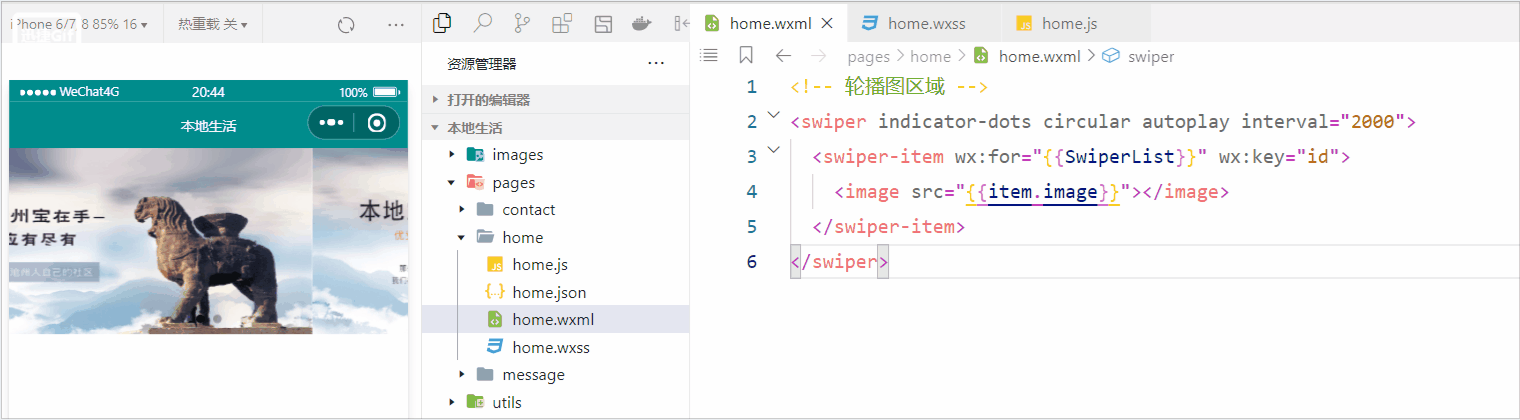The width and height of the screenshot is (1520, 420).
Task: Click the SwiperList variable on line 3
Action: (1122, 157)
